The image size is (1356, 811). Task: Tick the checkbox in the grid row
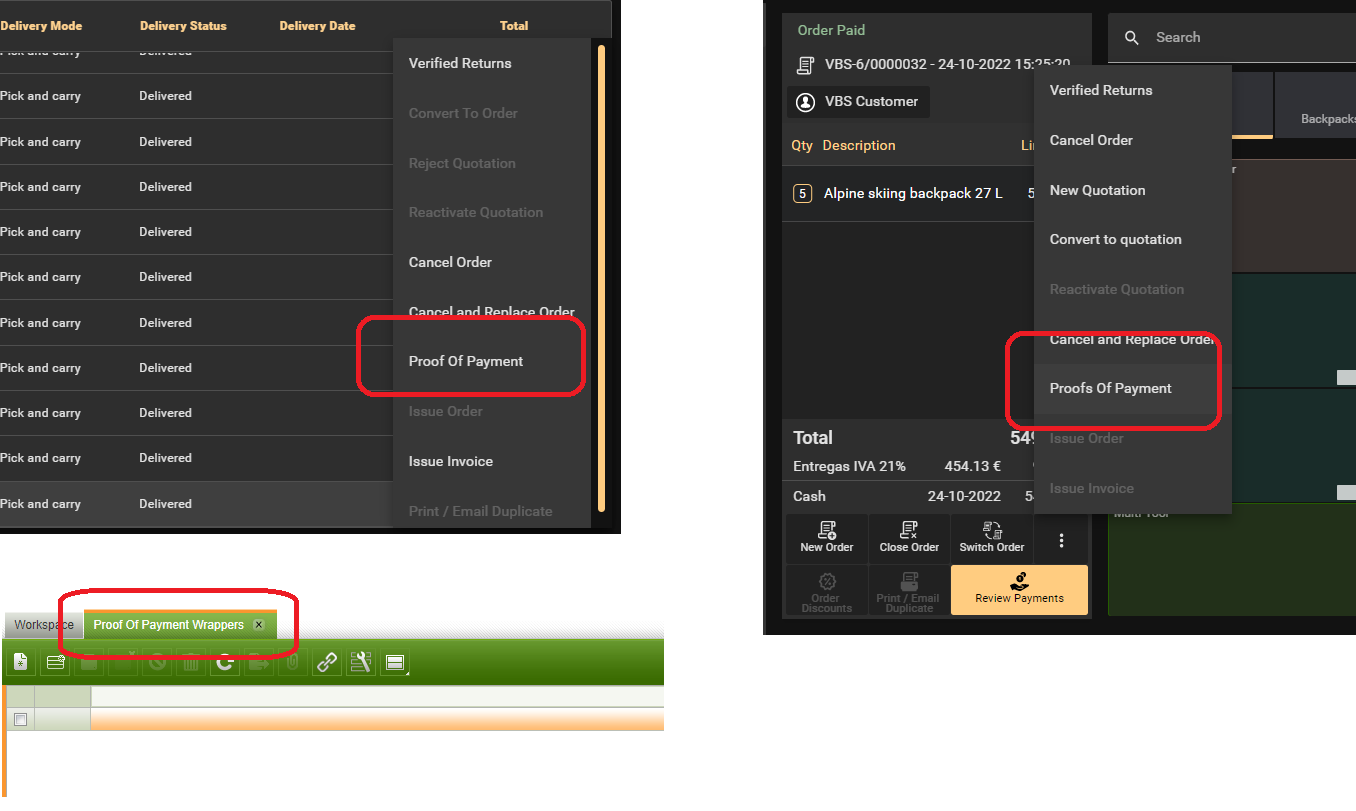20,719
